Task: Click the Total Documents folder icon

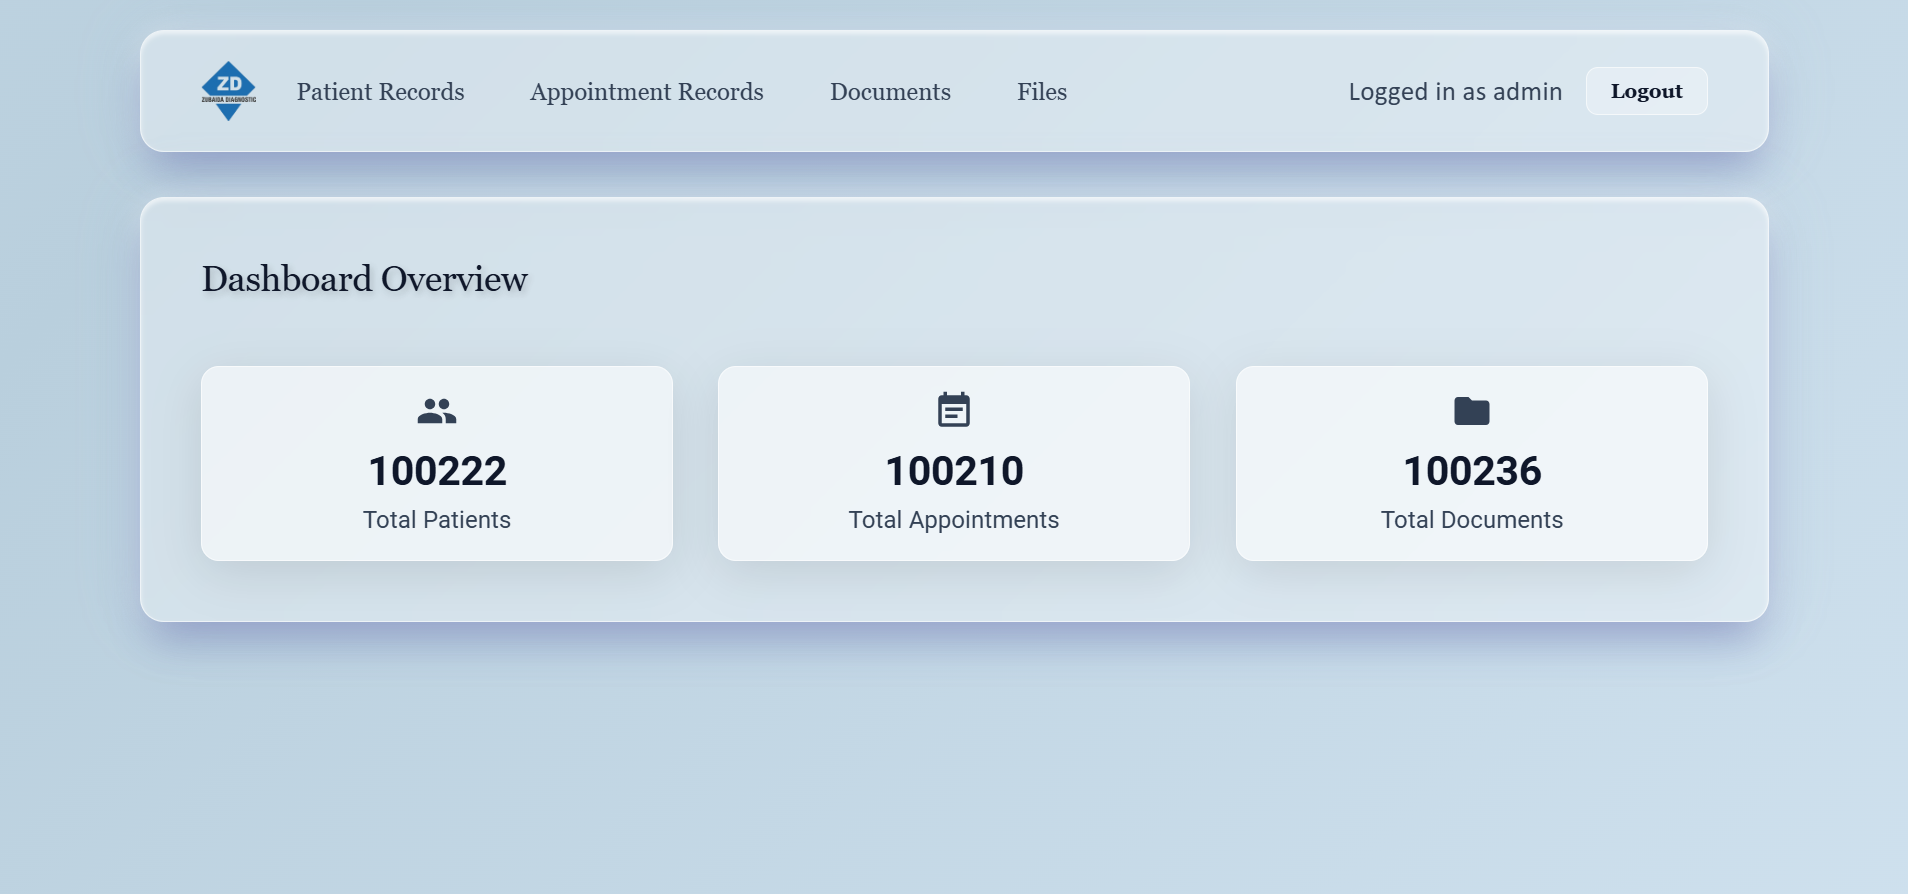Action: (1472, 411)
